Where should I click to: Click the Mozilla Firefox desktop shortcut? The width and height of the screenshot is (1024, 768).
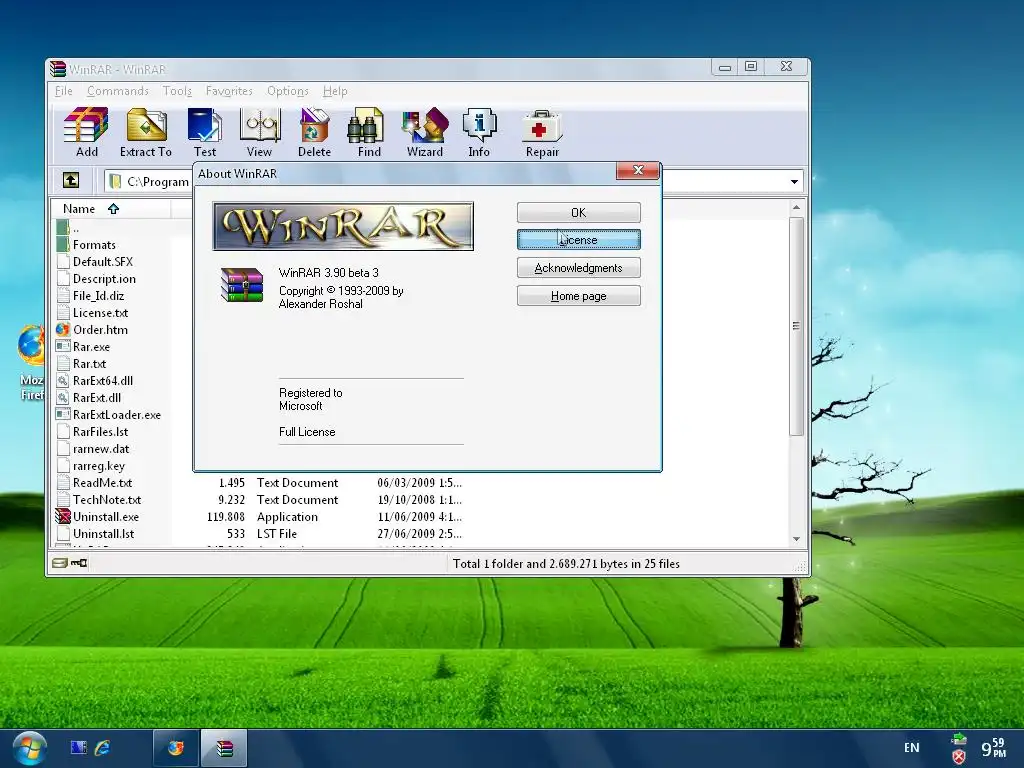(31, 362)
